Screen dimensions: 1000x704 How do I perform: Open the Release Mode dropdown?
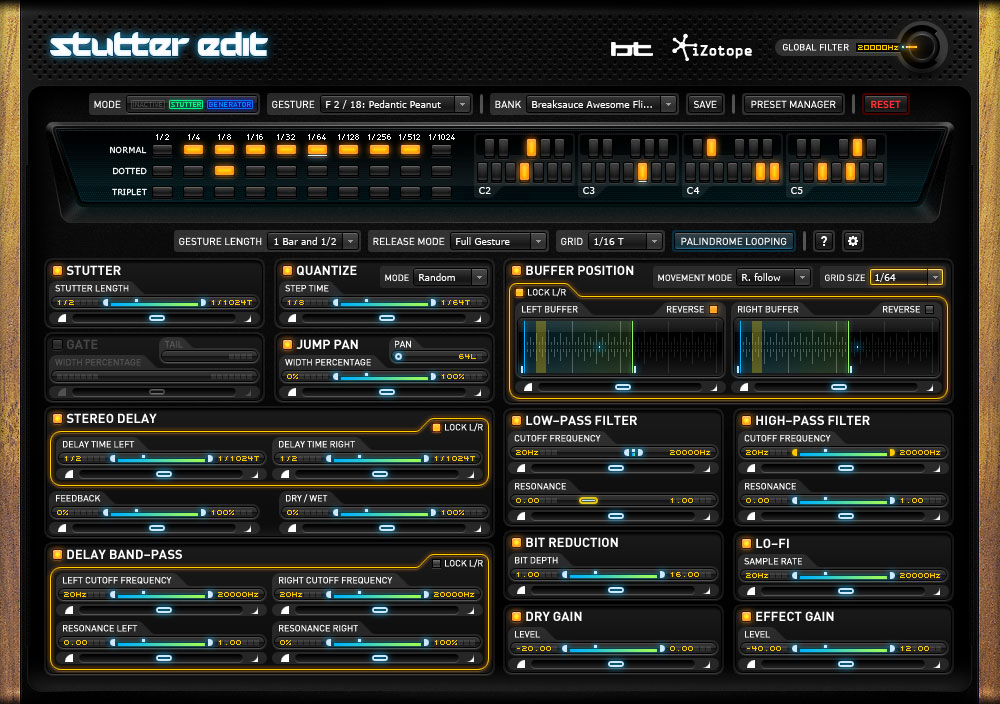(498, 241)
